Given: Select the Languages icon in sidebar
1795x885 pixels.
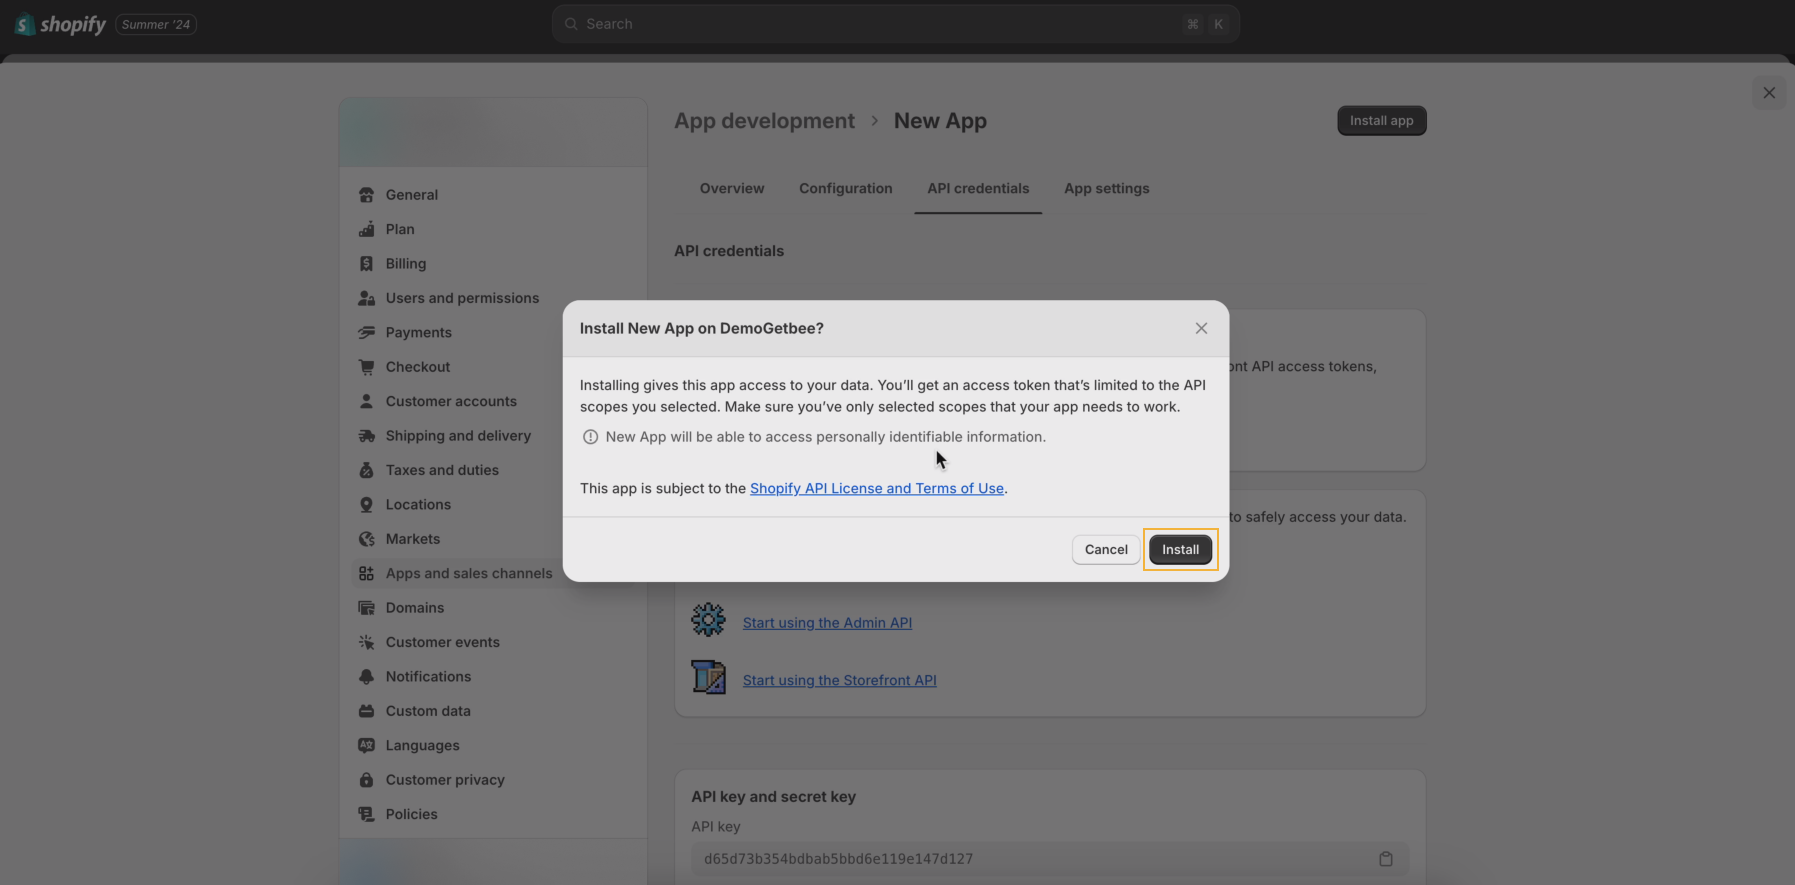Looking at the screenshot, I should pyautogui.click(x=366, y=746).
